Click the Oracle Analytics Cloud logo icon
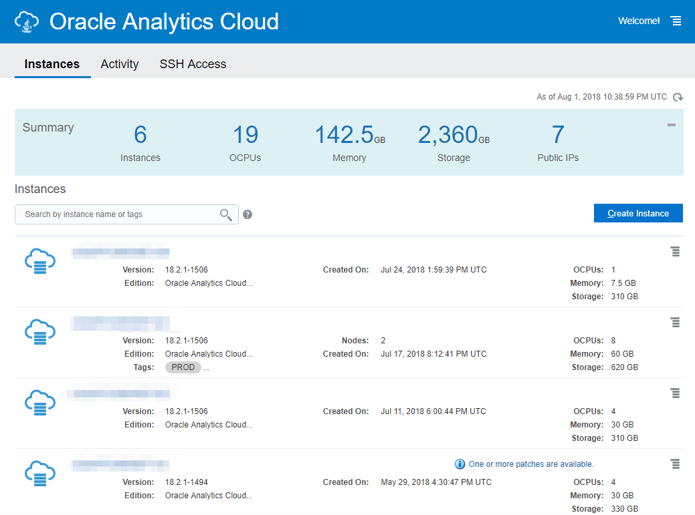 tap(27, 22)
